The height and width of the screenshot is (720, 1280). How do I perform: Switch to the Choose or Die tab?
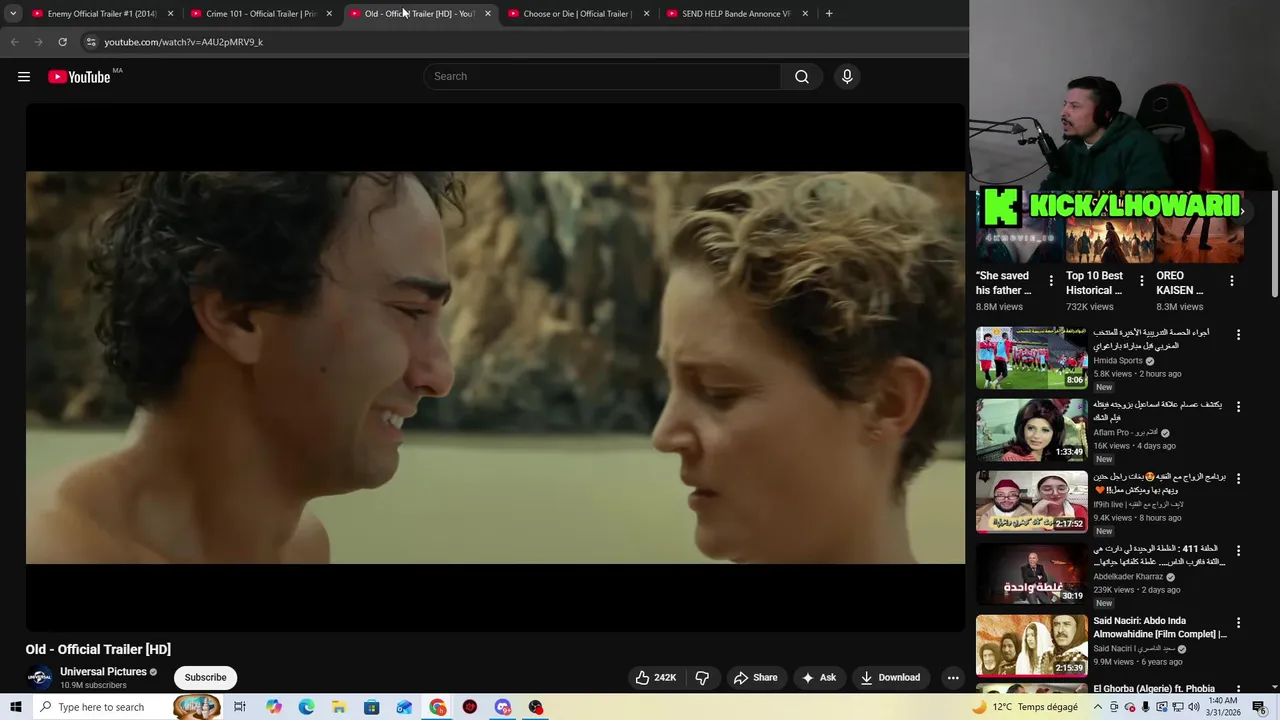click(578, 14)
